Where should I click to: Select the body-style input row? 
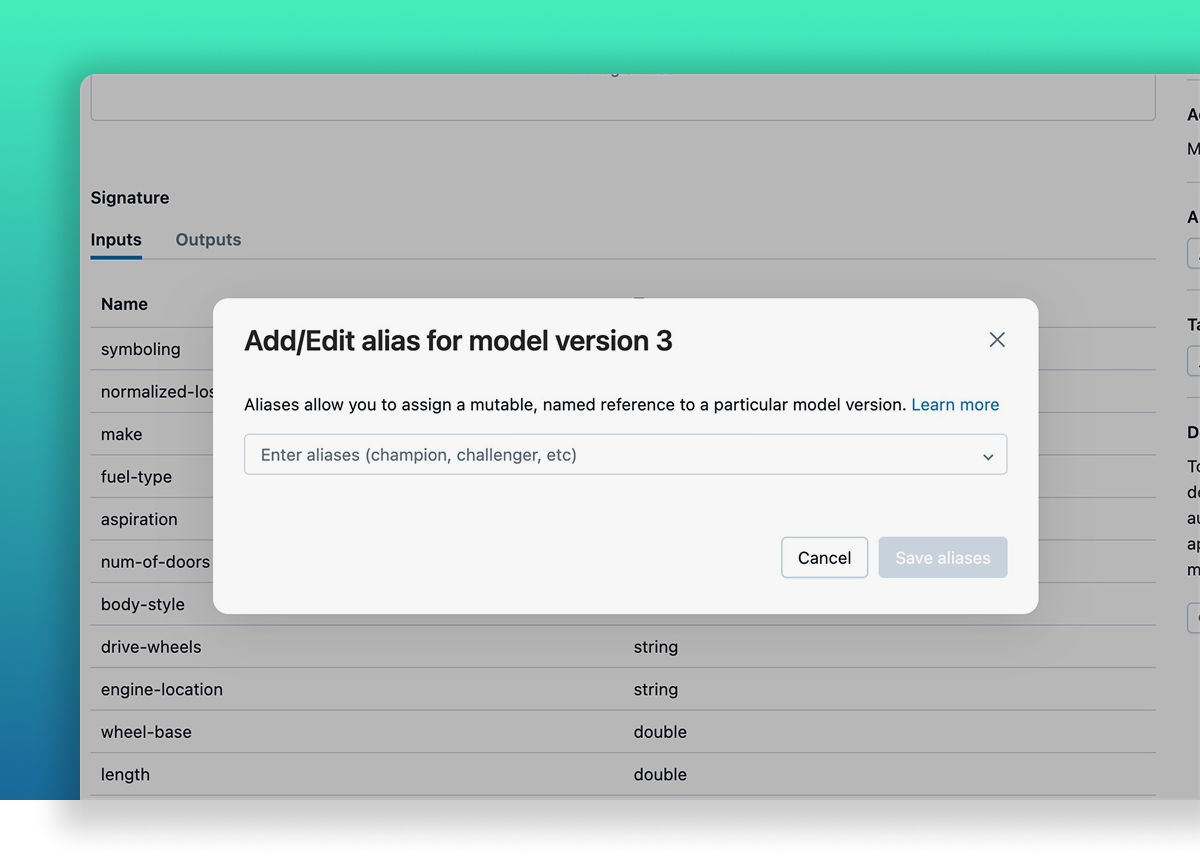141,604
